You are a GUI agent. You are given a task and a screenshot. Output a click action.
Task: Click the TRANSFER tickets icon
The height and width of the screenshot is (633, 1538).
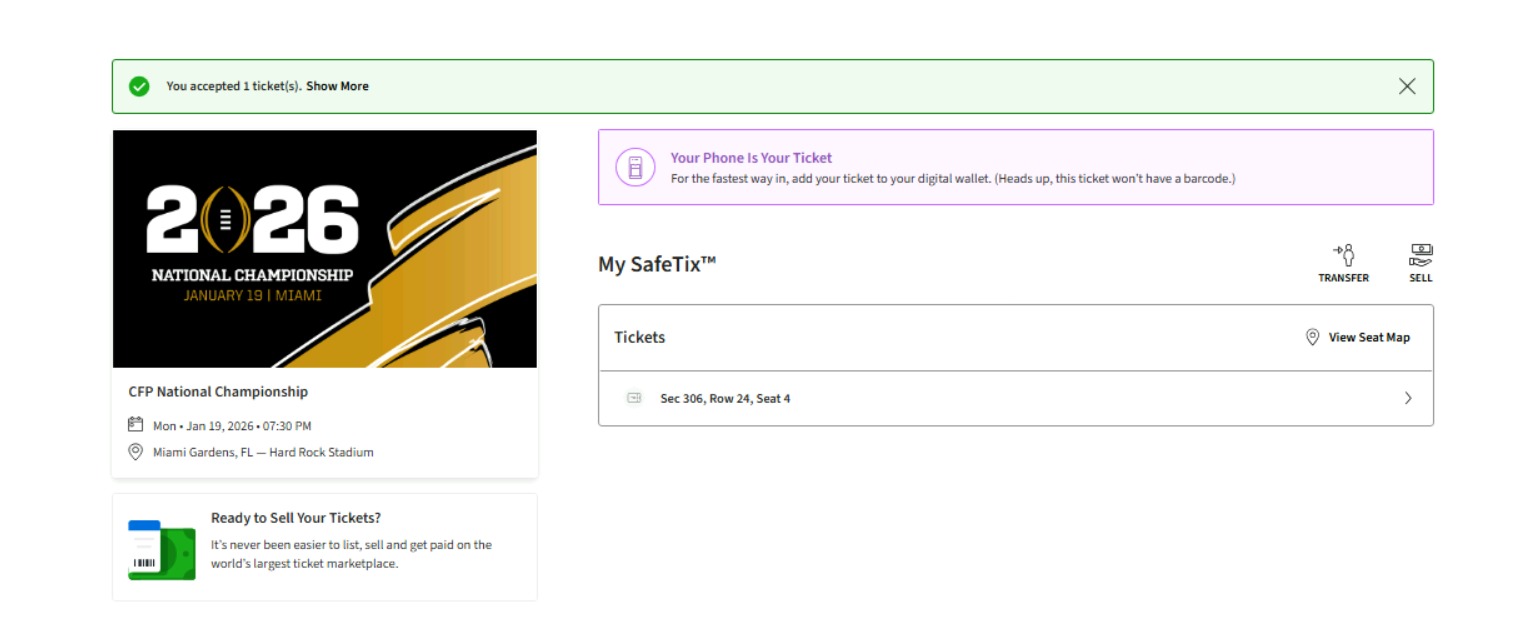coord(1343,255)
